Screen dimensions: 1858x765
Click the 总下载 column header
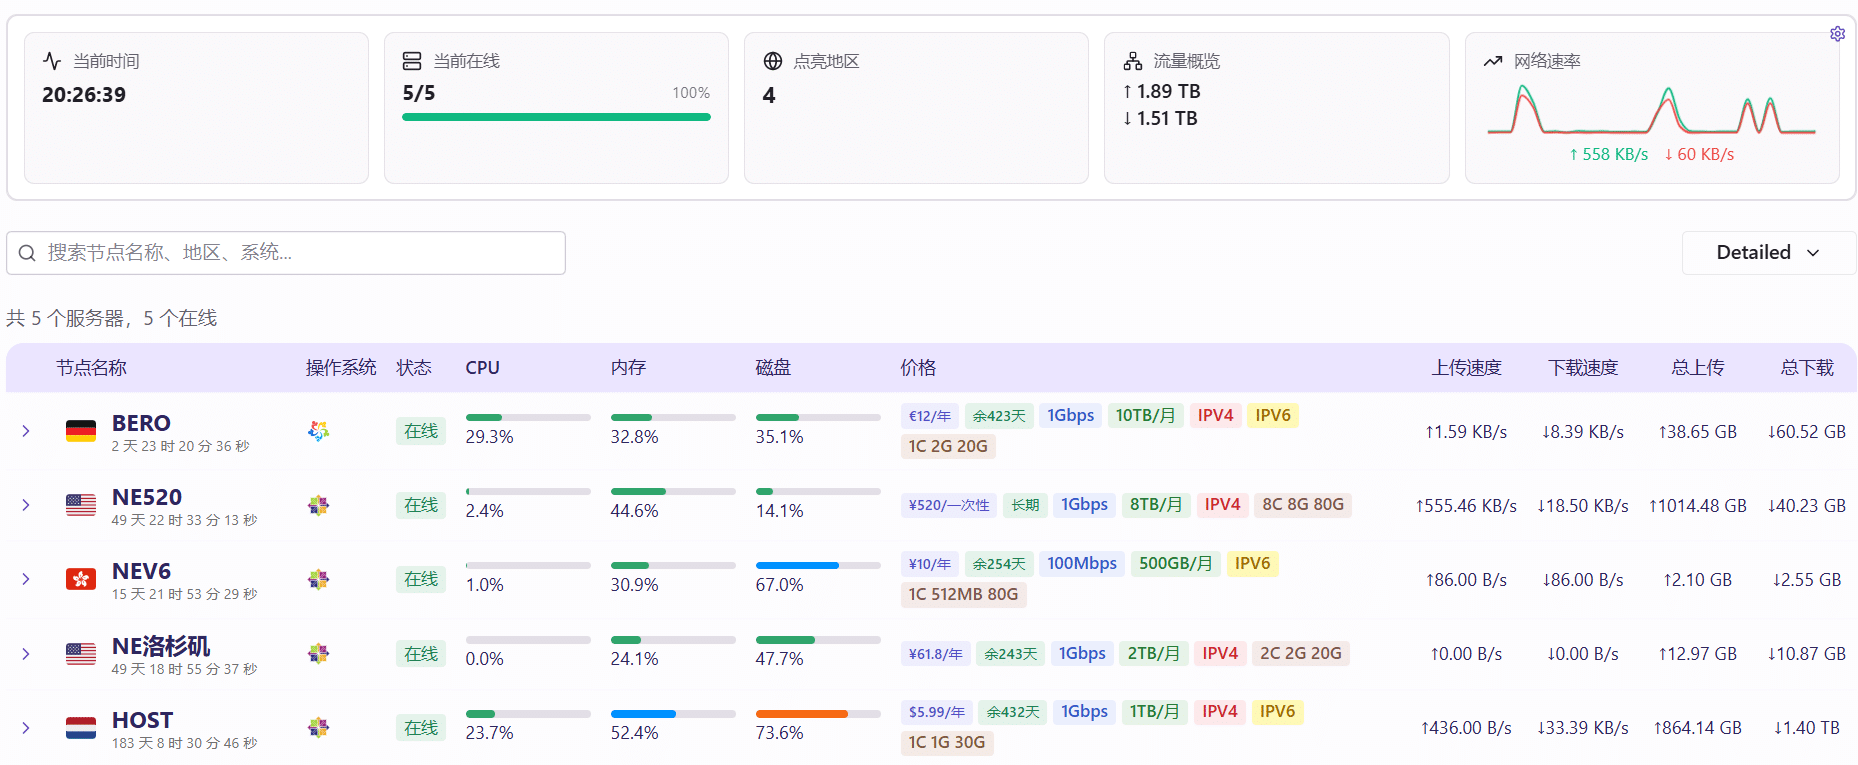tap(1806, 368)
